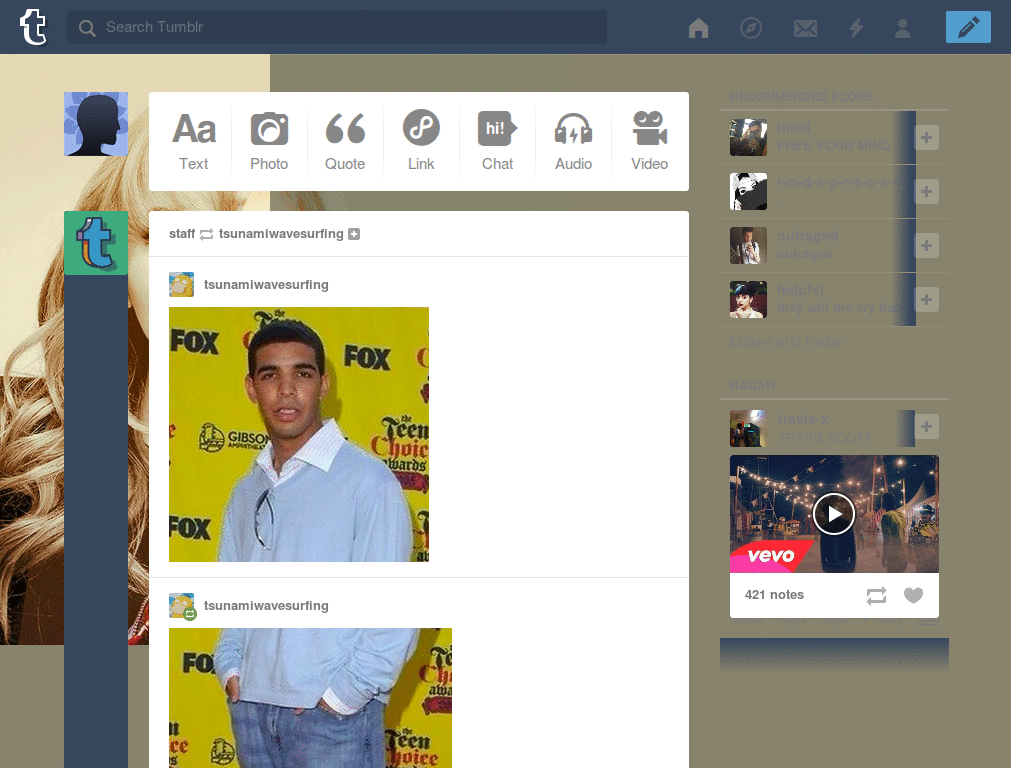
Task: Open the i-m-d-e-p-r-e-s-s-e-d blog avatar
Action: pyautogui.click(x=748, y=191)
